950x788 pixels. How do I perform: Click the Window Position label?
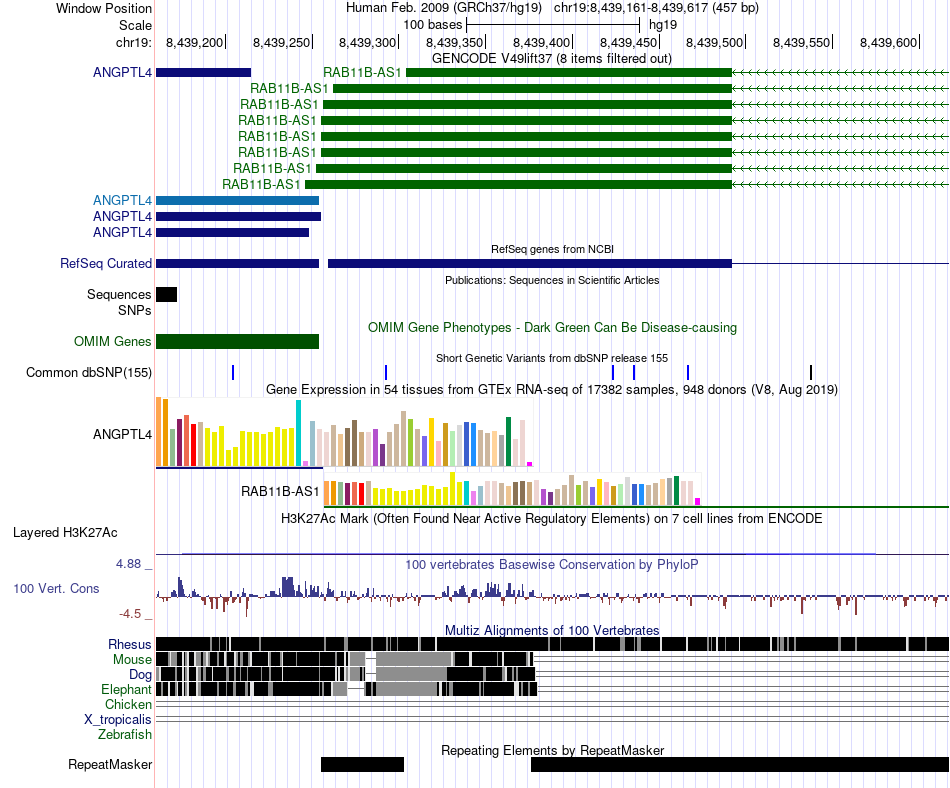tap(104, 8)
